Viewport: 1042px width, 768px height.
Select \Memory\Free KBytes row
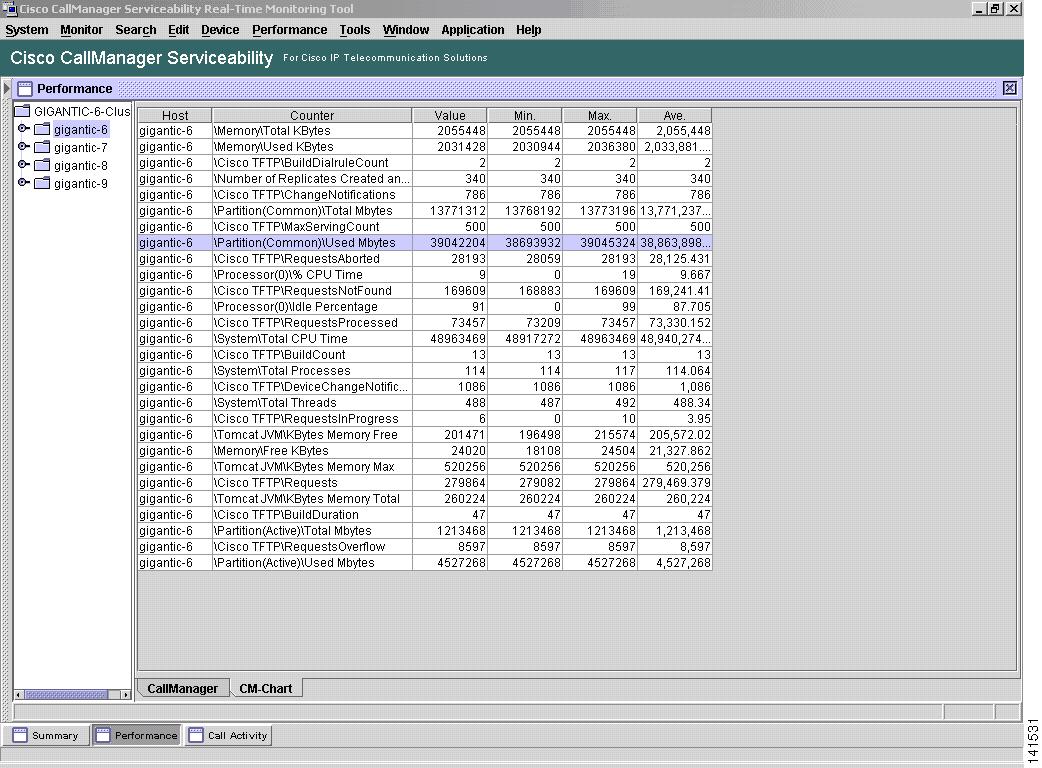425,450
